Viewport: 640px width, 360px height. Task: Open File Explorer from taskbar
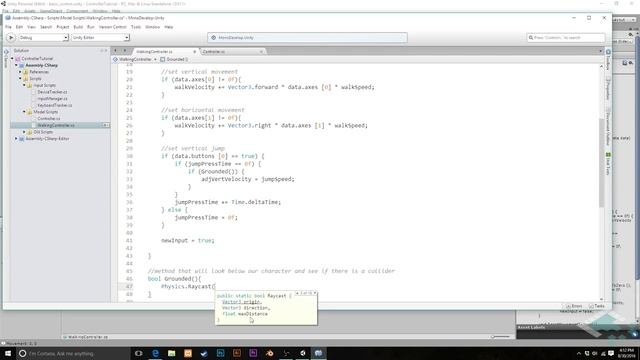171,353
